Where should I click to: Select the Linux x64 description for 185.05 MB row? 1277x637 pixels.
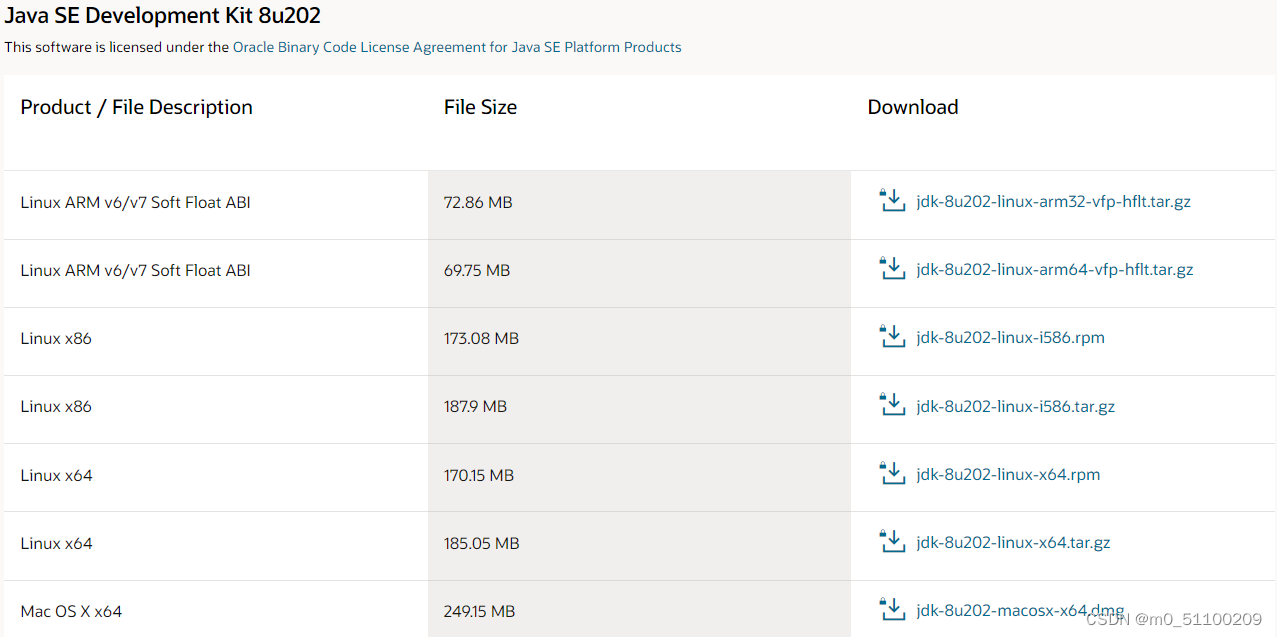(x=56, y=543)
